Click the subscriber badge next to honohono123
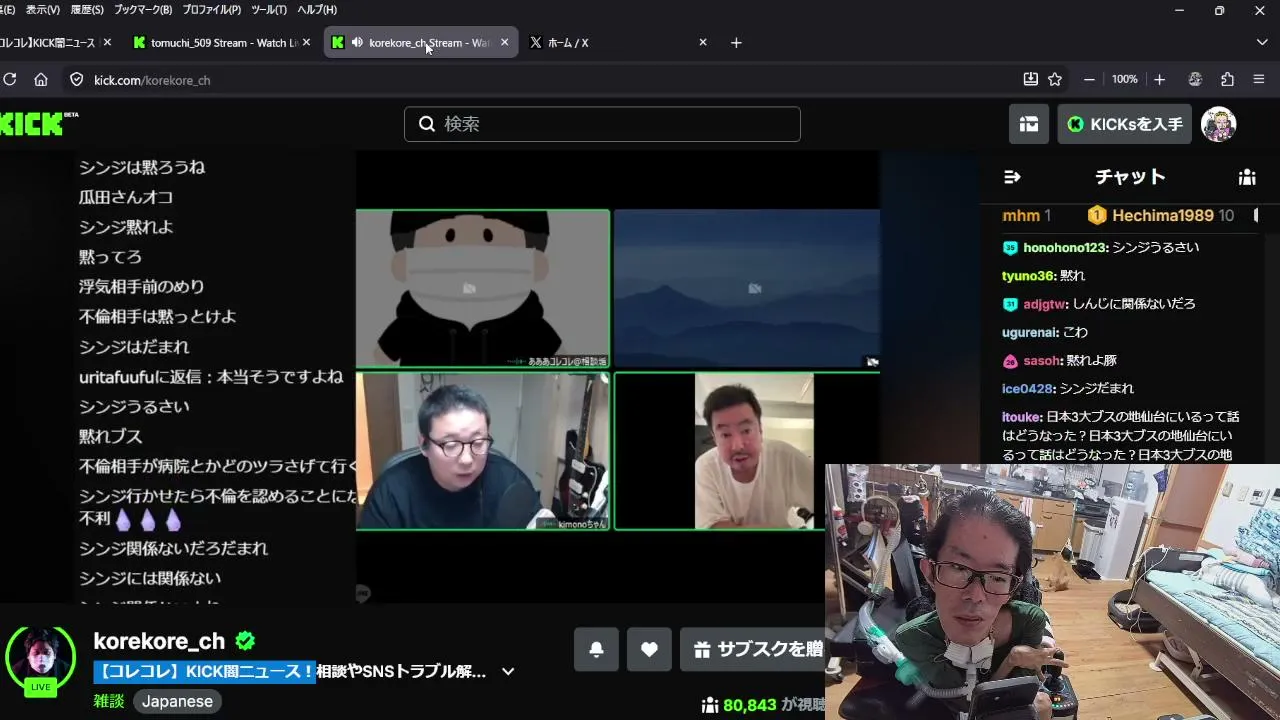 [1010, 248]
